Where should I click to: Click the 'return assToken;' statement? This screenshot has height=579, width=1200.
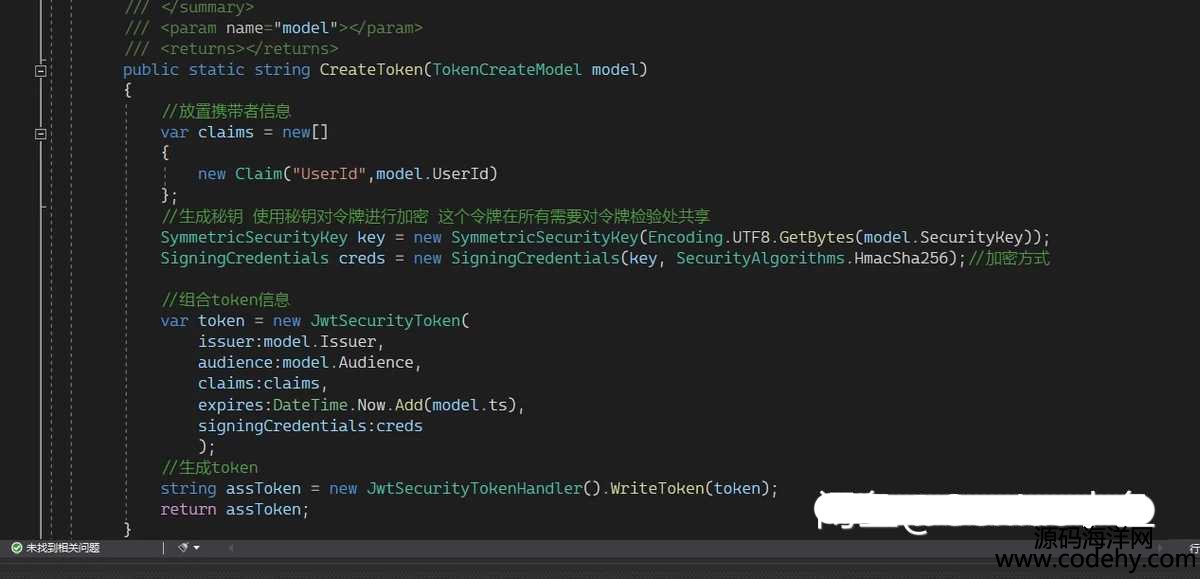[x=235, y=510]
